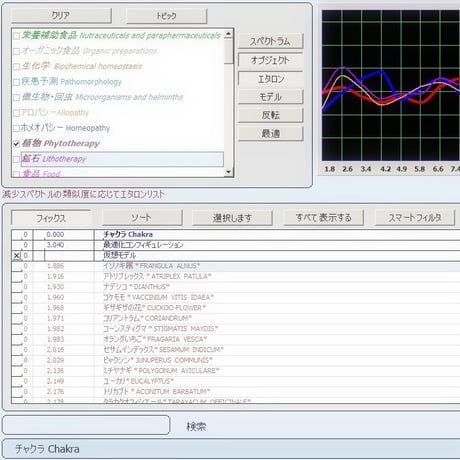Click the category list scrollbar thumb
The width and height of the screenshot is (460, 460).
click(x=228, y=51)
